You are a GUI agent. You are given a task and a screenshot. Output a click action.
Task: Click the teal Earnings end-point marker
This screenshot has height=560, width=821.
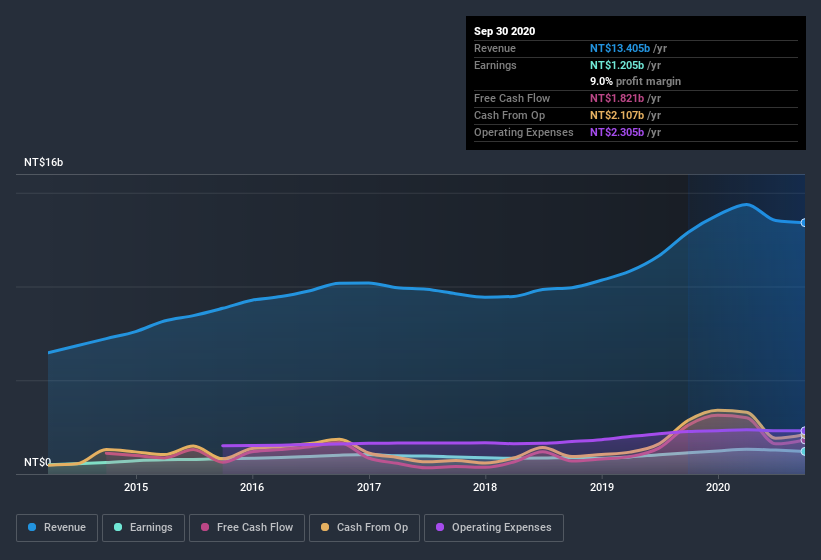point(804,451)
